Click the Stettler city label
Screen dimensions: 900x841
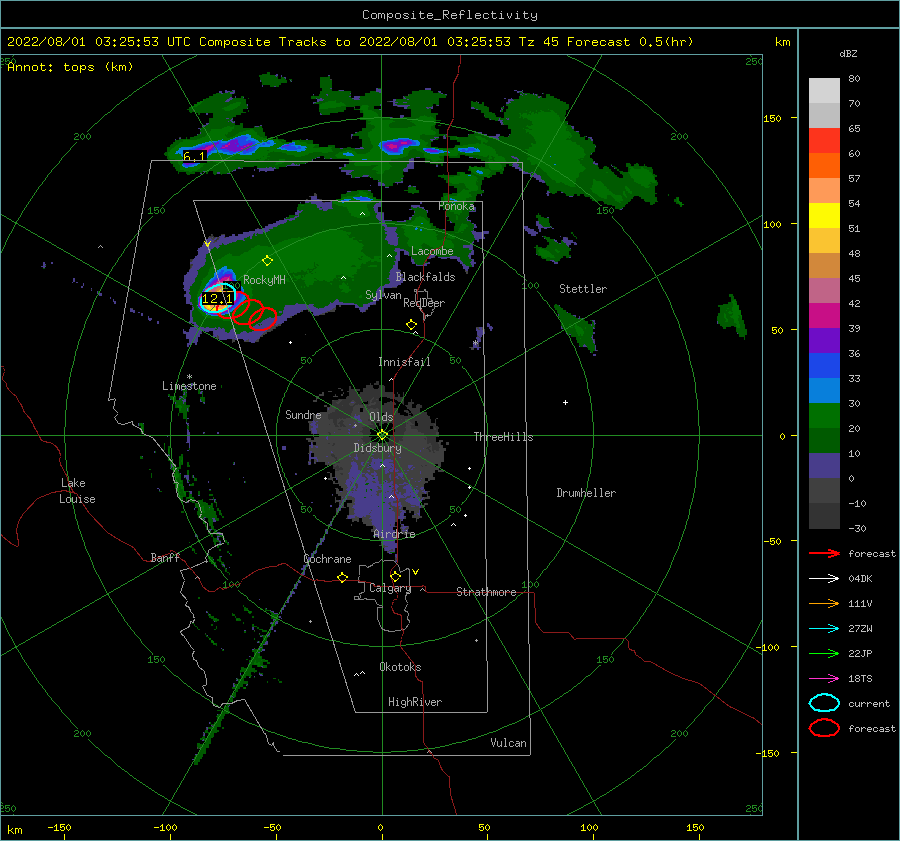coord(583,289)
